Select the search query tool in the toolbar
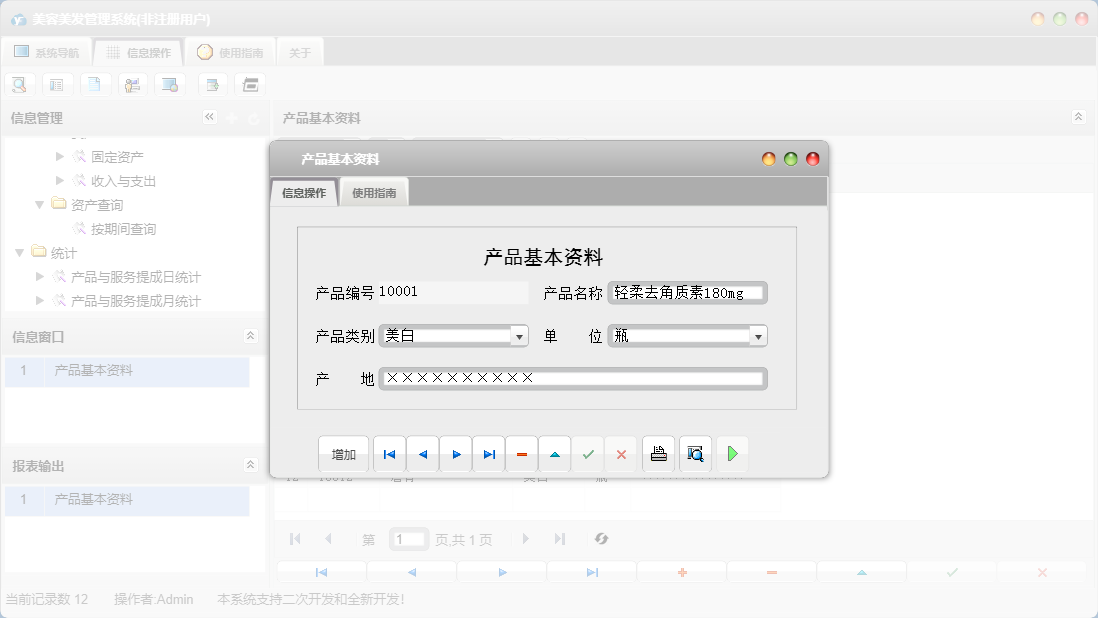Image resolution: width=1098 pixels, height=618 pixels. coord(19,84)
